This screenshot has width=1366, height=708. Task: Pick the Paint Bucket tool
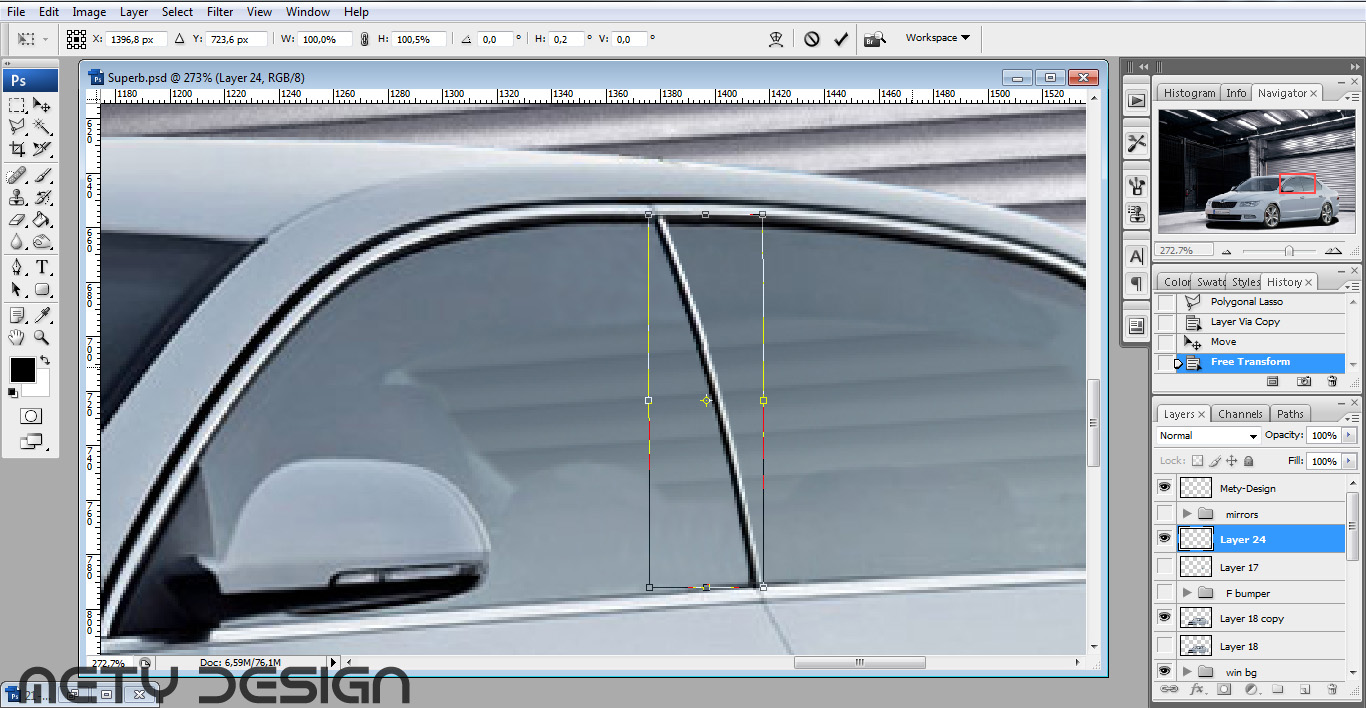tap(42, 220)
